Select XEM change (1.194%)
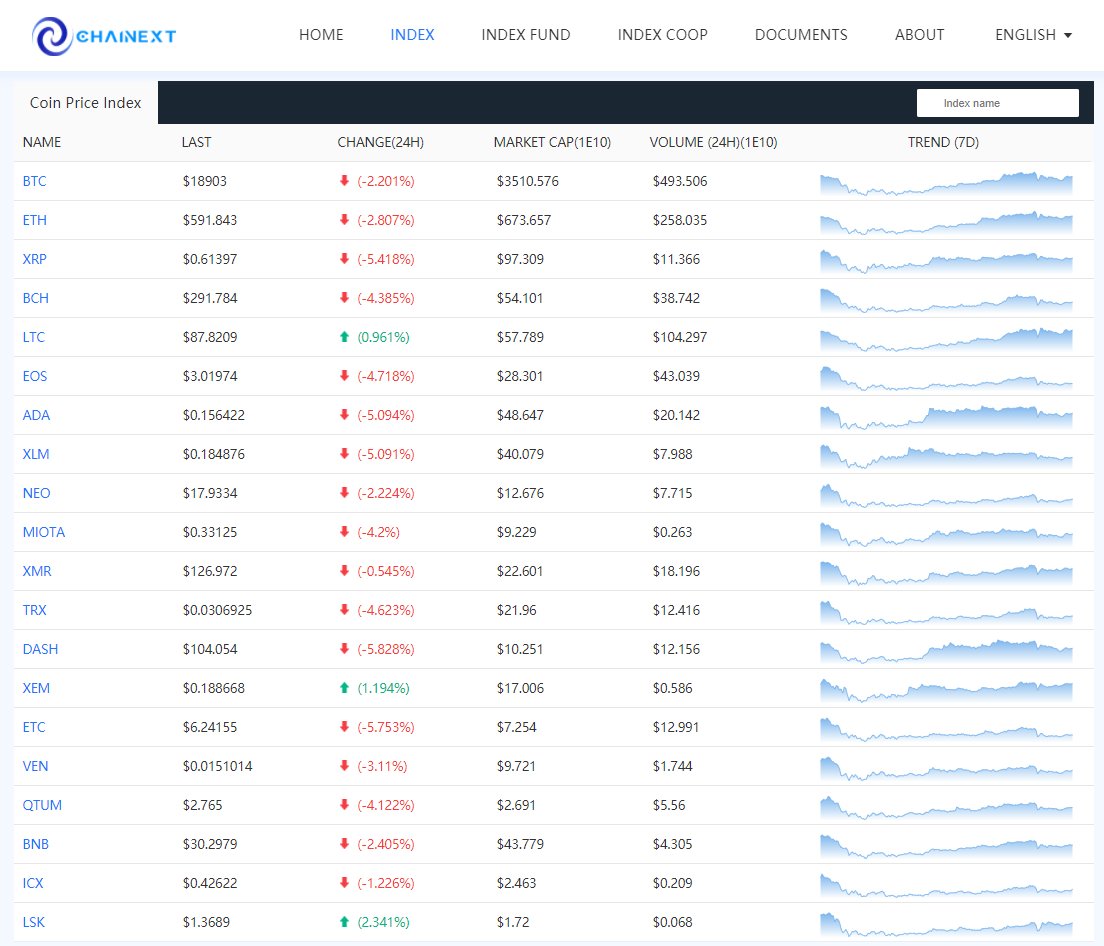The image size is (1104, 946). (x=384, y=688)
